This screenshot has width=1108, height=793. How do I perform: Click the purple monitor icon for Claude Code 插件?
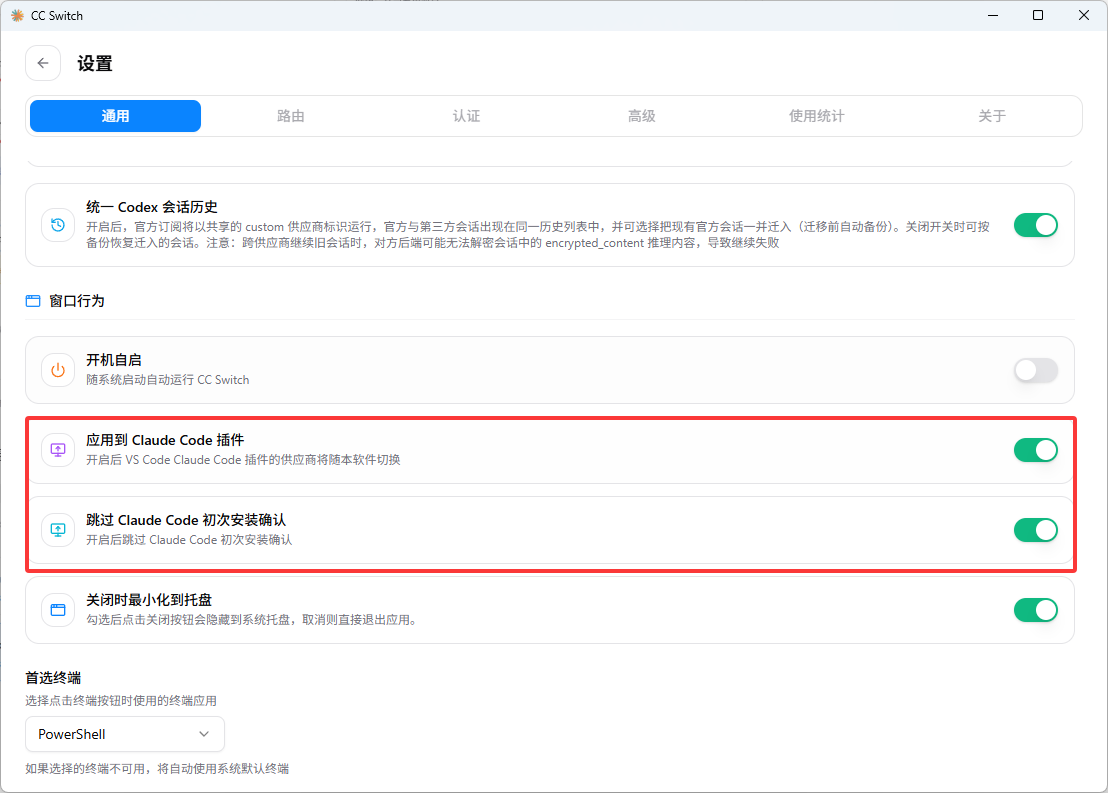pyautogui.click(x=58, y=450)
